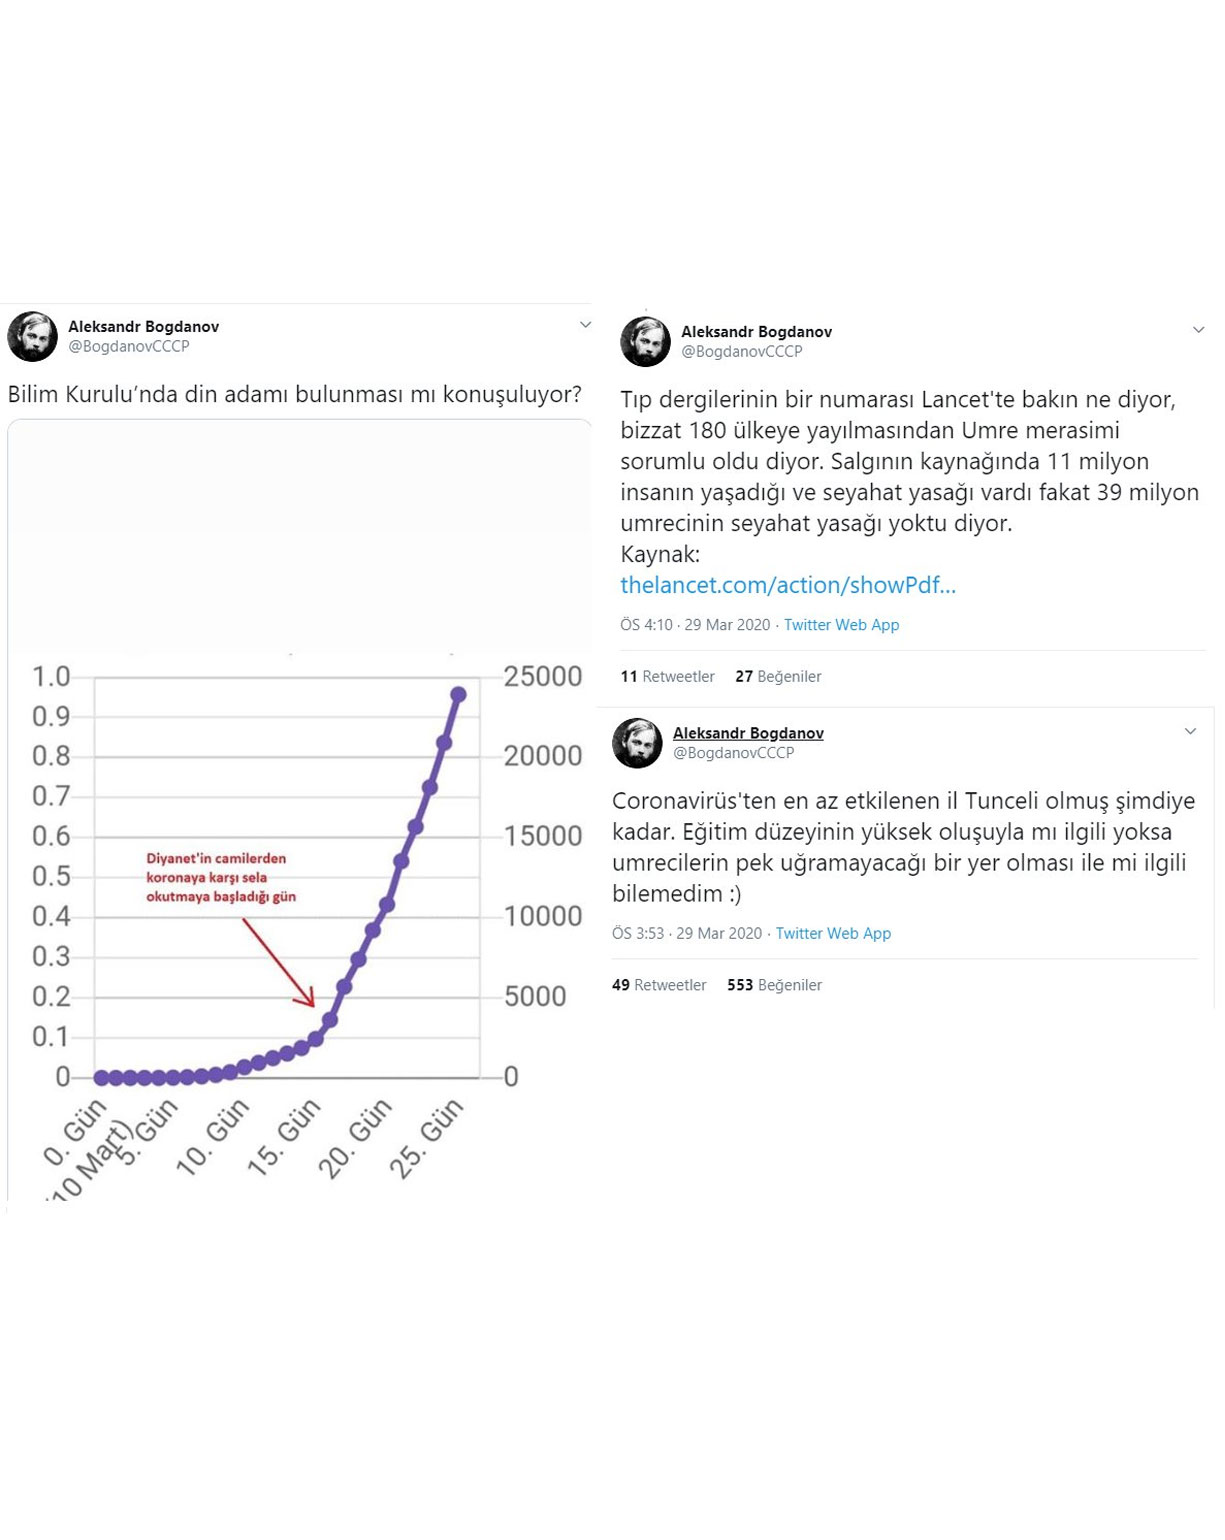Click Twitter Web App beside ÖS 3:53
The width and height of the screenshot is (1225, 1540).
833,933
